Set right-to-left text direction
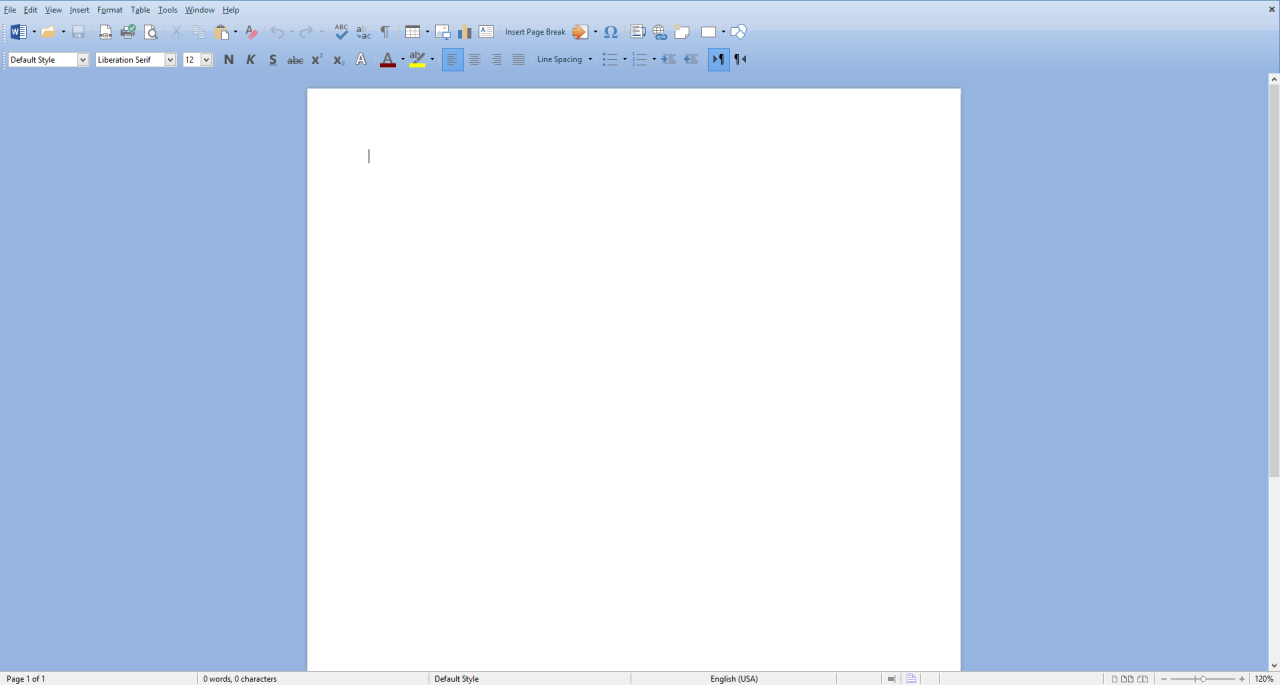The height and width of the screenshot is (685, 1280). pos(740,60)
